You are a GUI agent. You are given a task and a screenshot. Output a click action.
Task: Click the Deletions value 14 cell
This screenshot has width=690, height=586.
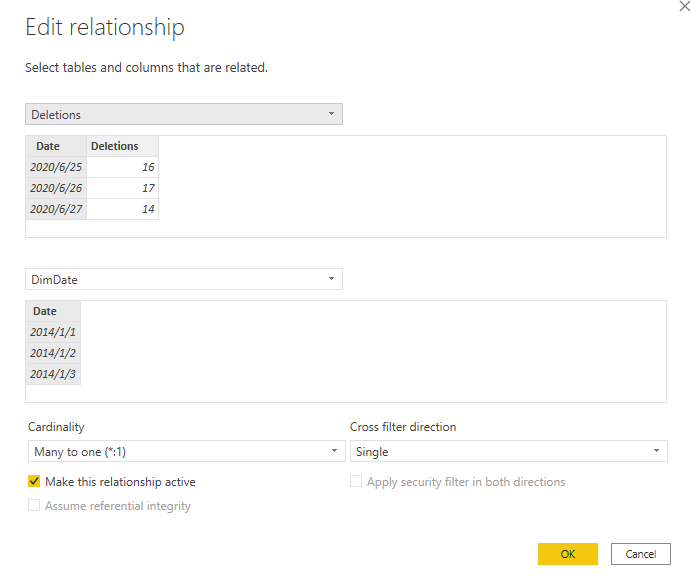pyautogui.click(x=123, y=209)
